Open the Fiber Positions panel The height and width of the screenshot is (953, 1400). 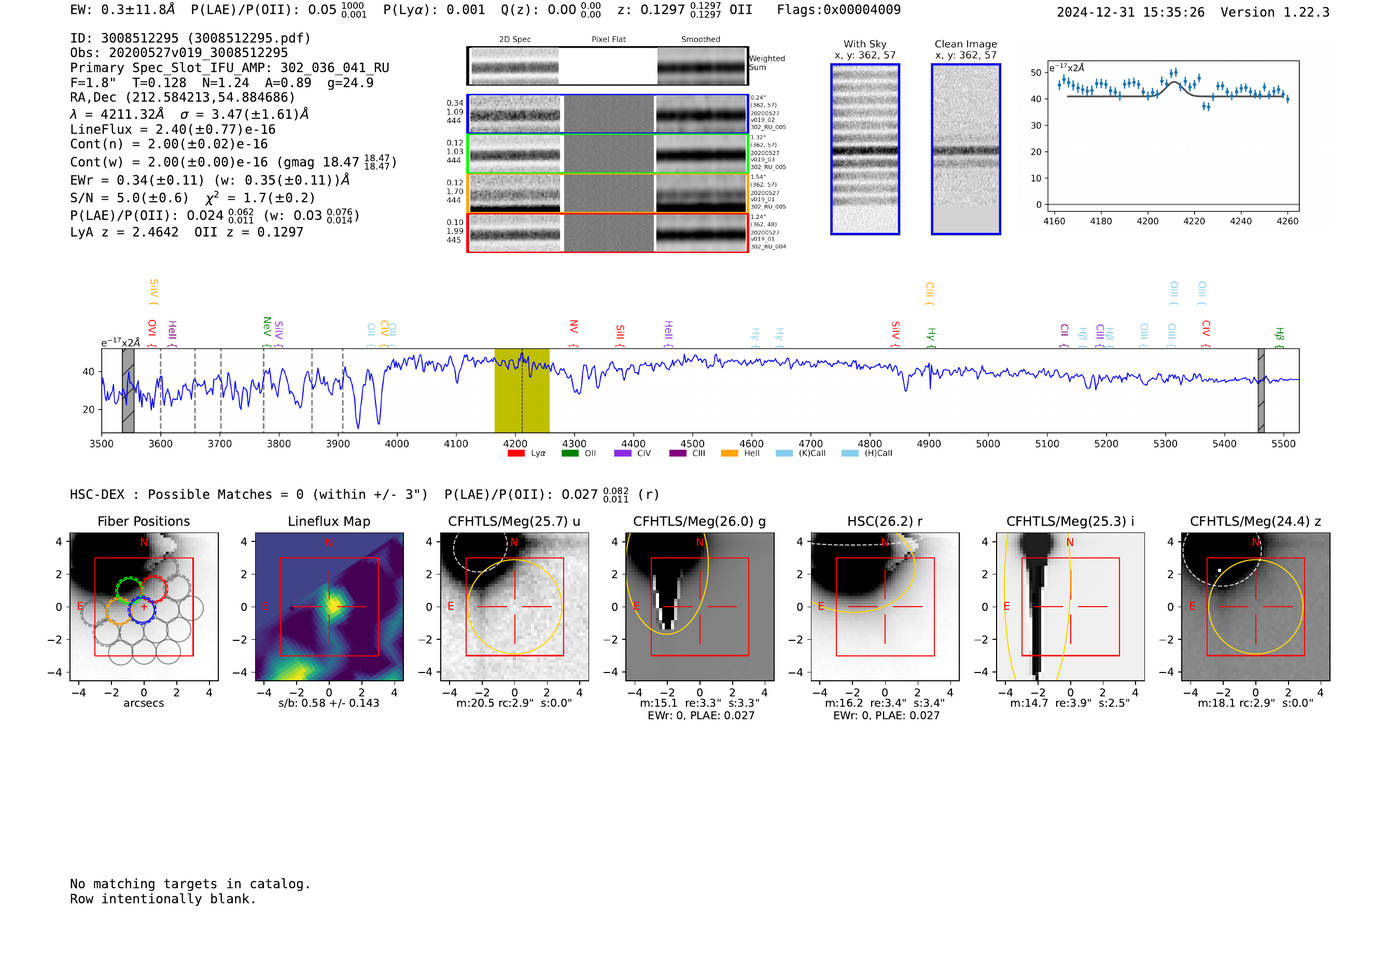click(144, 607)
